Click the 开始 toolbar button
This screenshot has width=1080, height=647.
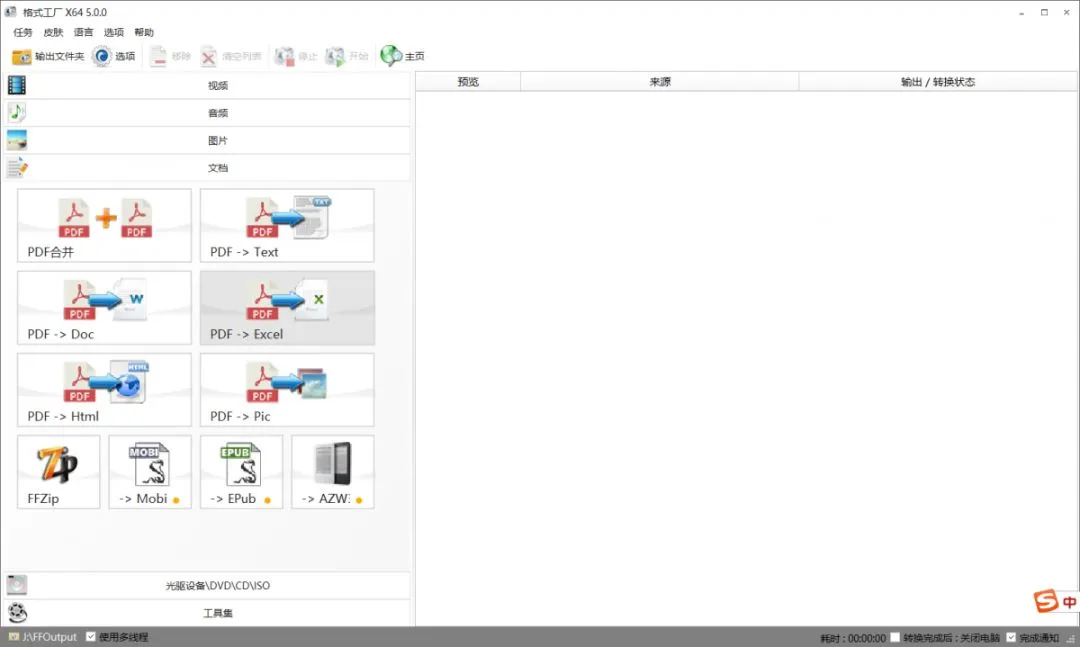[x=346, y=57]
